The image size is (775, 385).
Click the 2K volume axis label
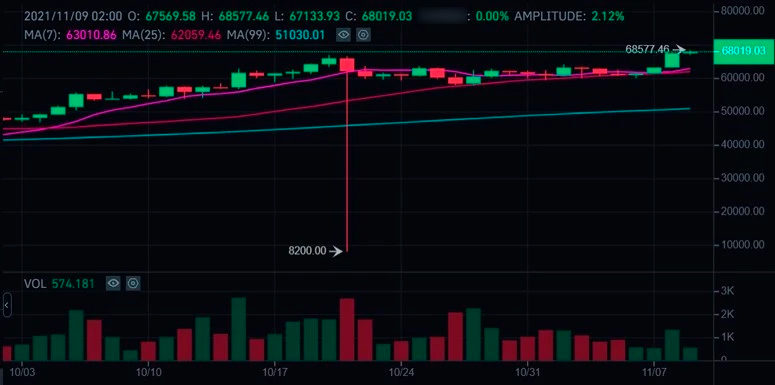click(728, 314)
